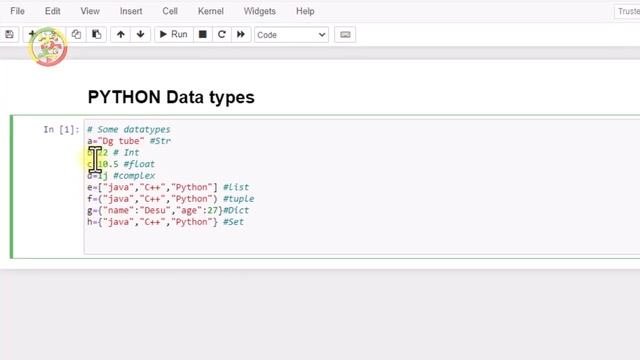Open the Edit menu
Image resolution: width=640 pixels, height=360 pixels.
click(x=52, y=11)
